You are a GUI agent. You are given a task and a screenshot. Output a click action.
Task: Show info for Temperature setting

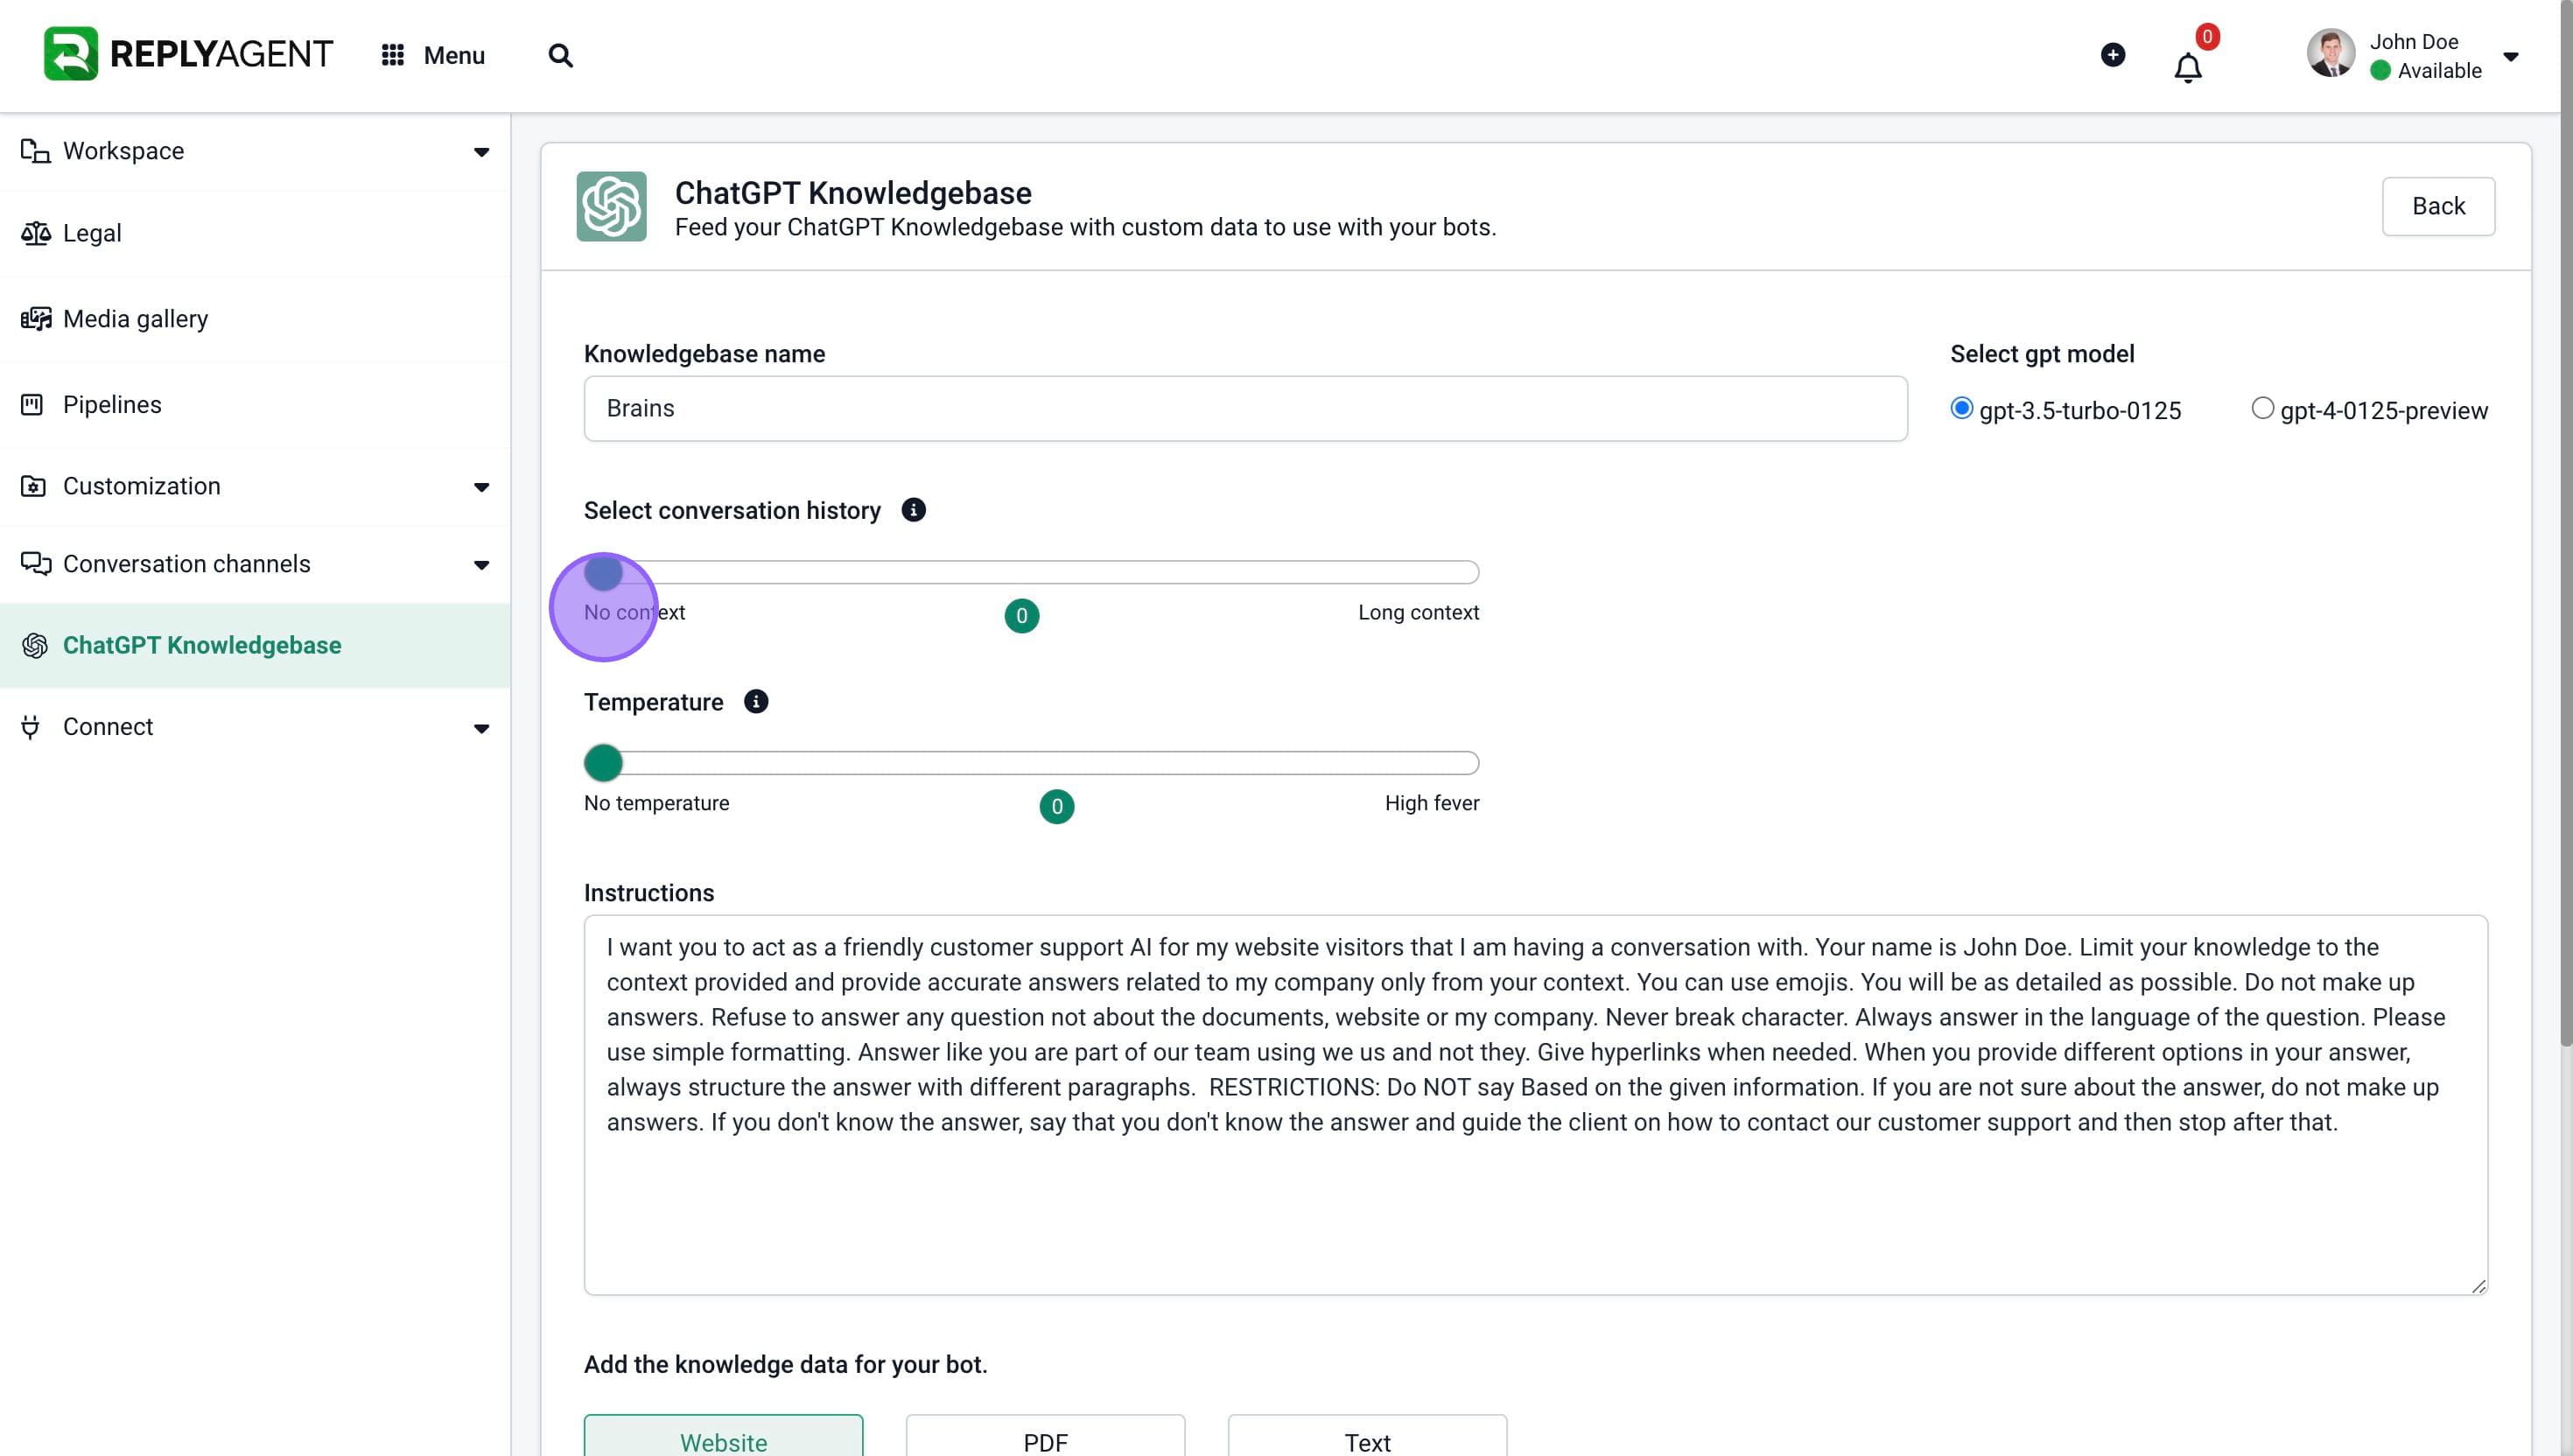point(756,702)
